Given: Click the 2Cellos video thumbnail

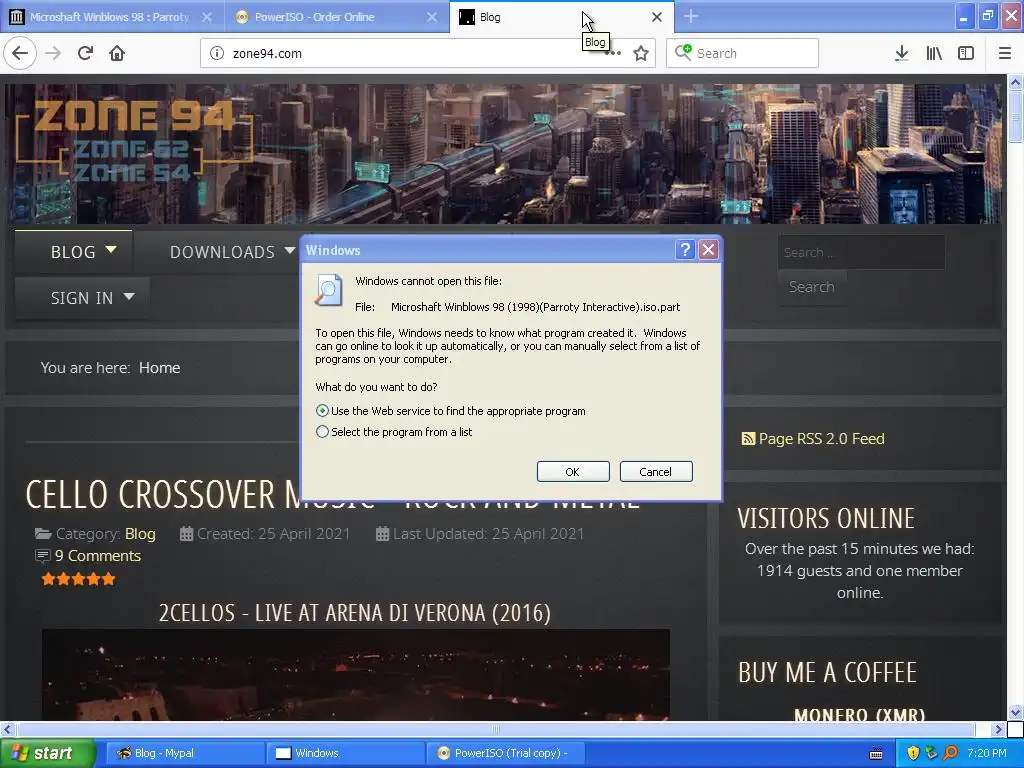Looking at the screenshot, I should coord(356,675).
